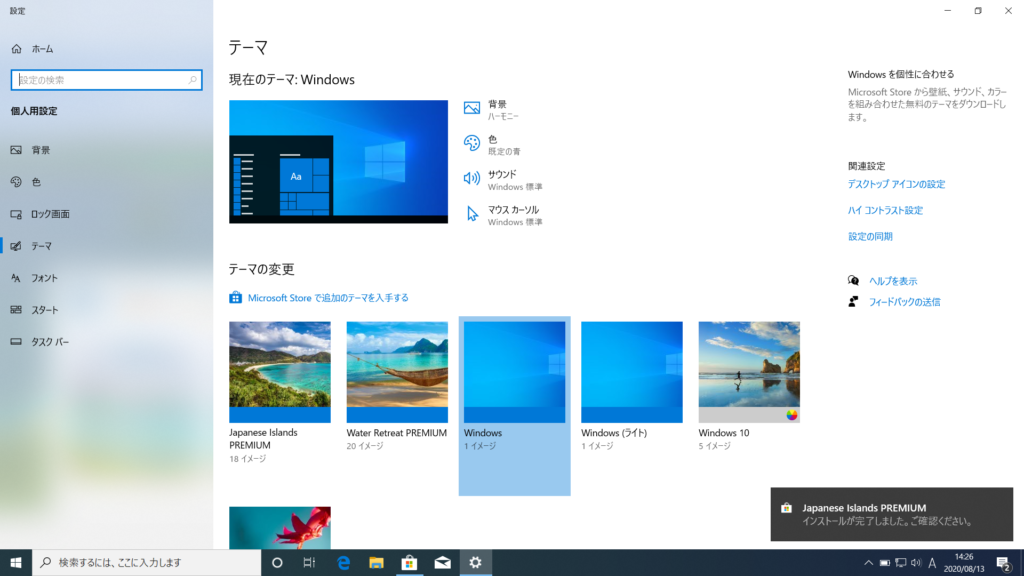The image size is (1024, 576).
Task: Select the Windows (ライト) theme thumbnail
Action: [x=632, y=372]
